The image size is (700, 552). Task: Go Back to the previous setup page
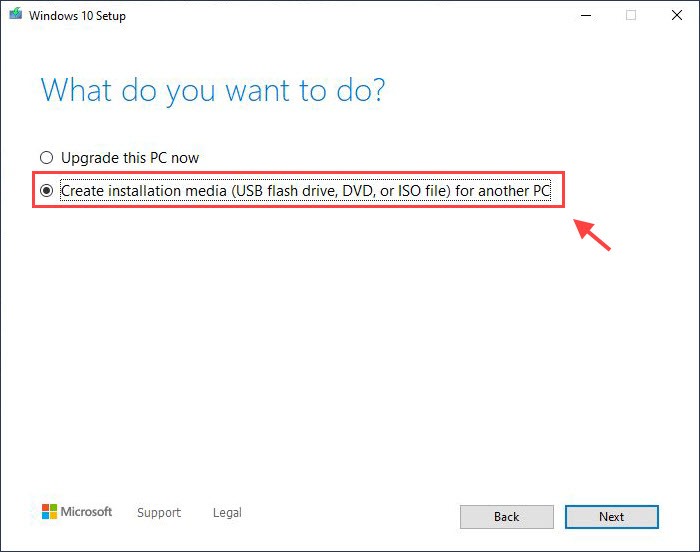[x=507, y=517]
